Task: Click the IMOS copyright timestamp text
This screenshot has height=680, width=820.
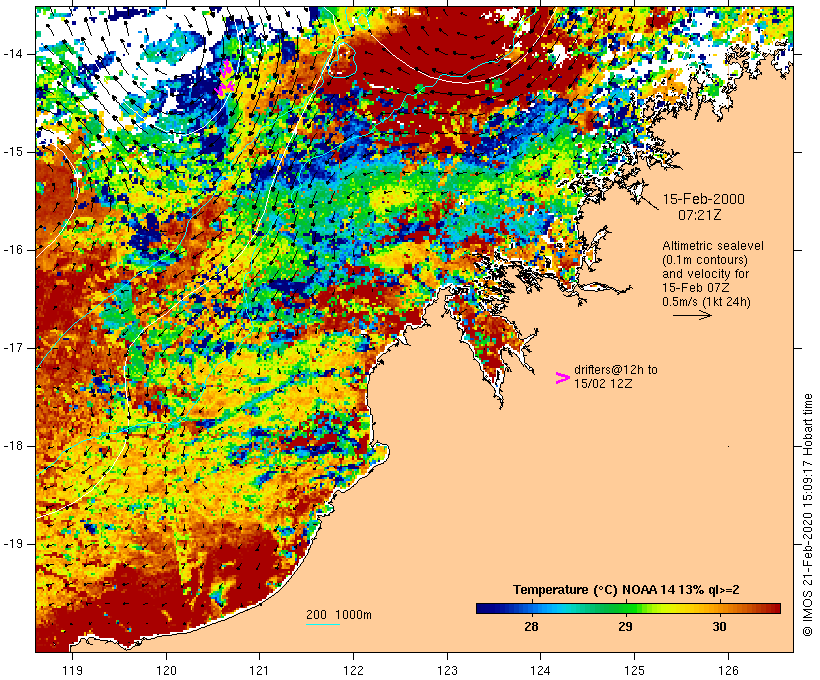Action: click(807, 515)
